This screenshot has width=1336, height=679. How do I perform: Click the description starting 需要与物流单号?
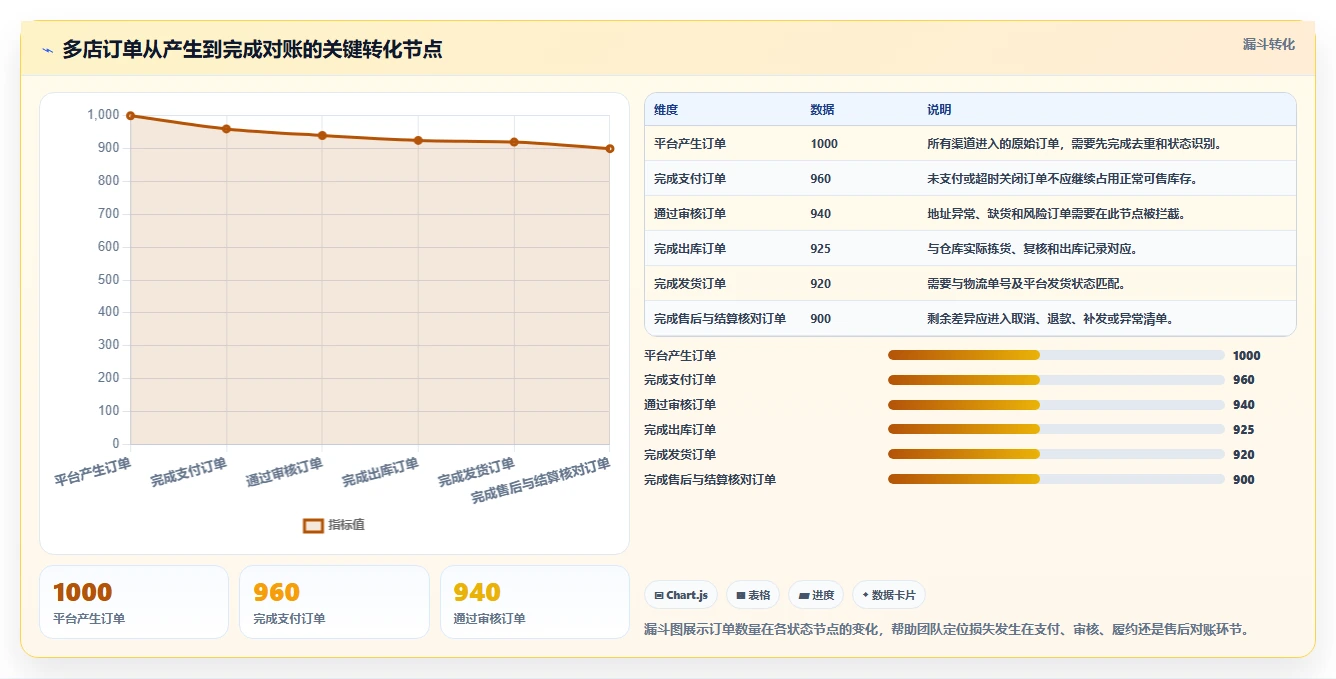coord(1026,284)
